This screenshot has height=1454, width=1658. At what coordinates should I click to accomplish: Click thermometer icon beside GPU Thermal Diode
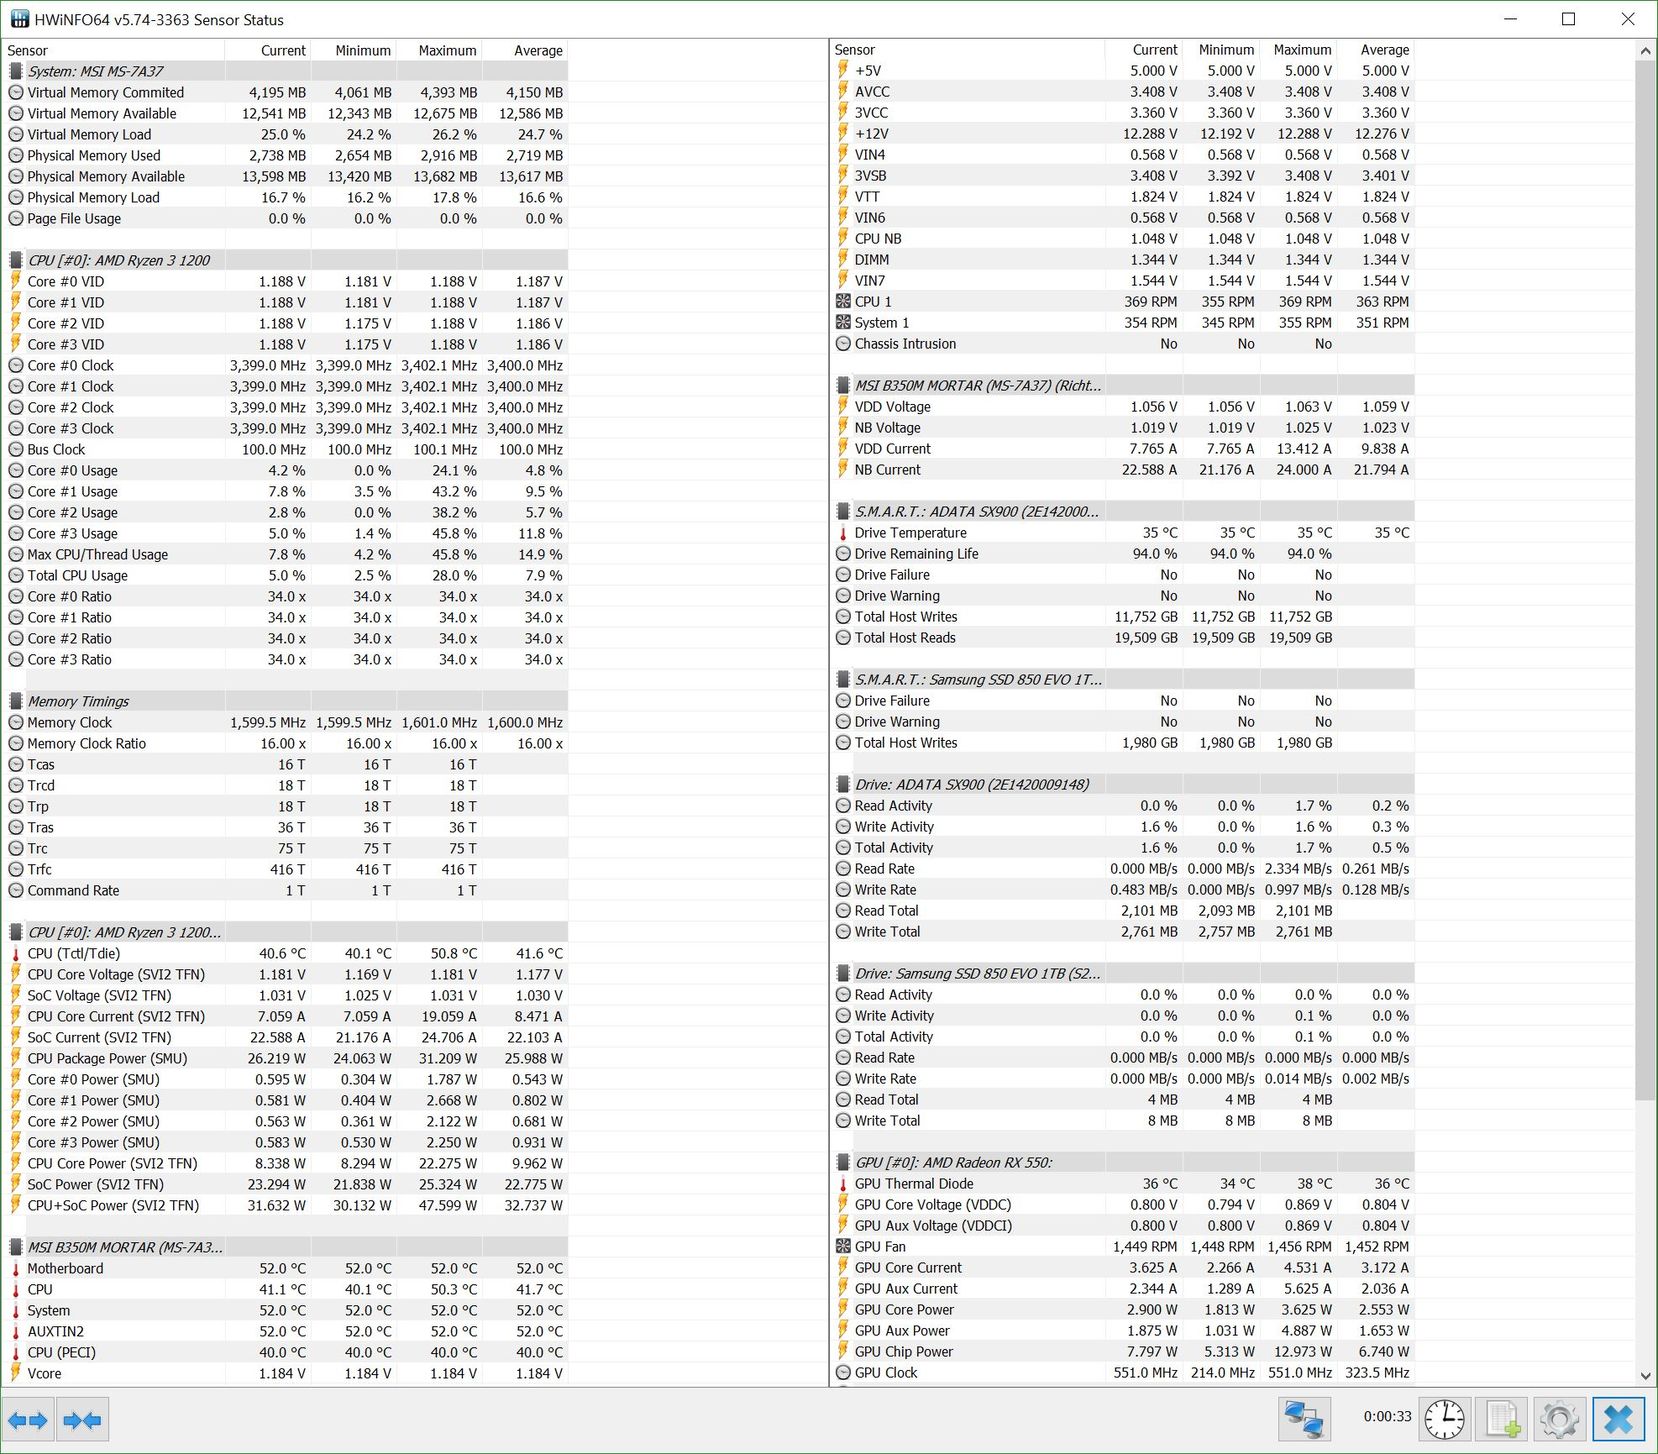click(843, 1183)
